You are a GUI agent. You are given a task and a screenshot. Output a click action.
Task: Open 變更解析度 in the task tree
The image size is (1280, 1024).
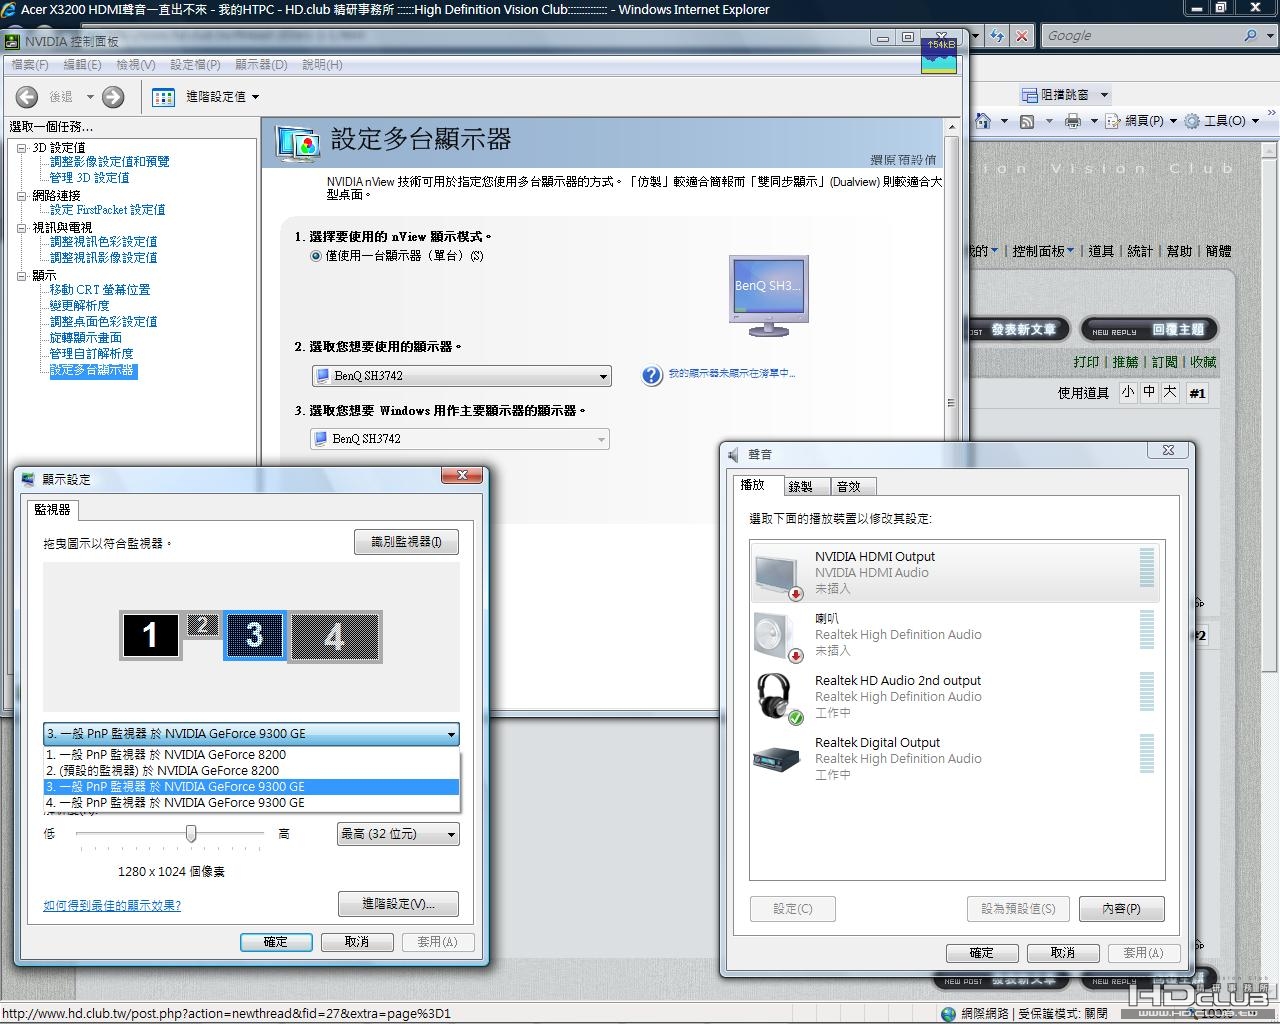coord(80,306)
